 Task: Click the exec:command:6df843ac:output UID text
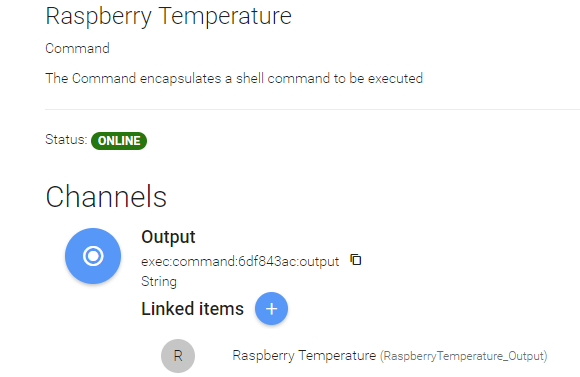(240, 262)
